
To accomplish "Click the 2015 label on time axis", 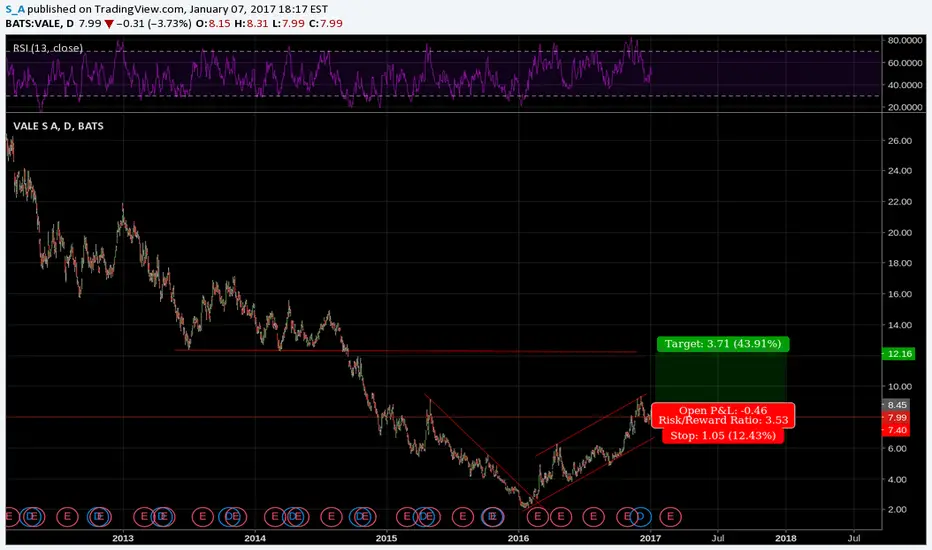I will 386,538.
